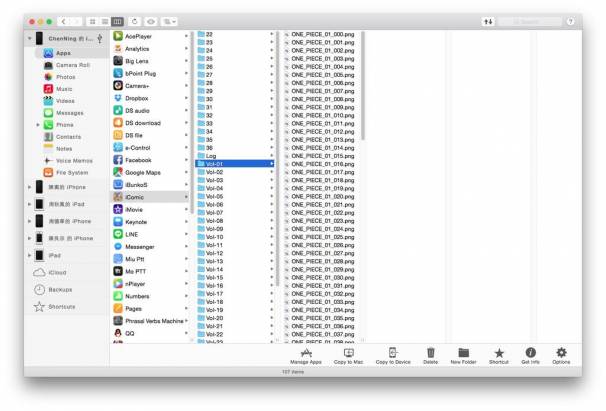Click the forward navigation arrow

coord(77,22)
